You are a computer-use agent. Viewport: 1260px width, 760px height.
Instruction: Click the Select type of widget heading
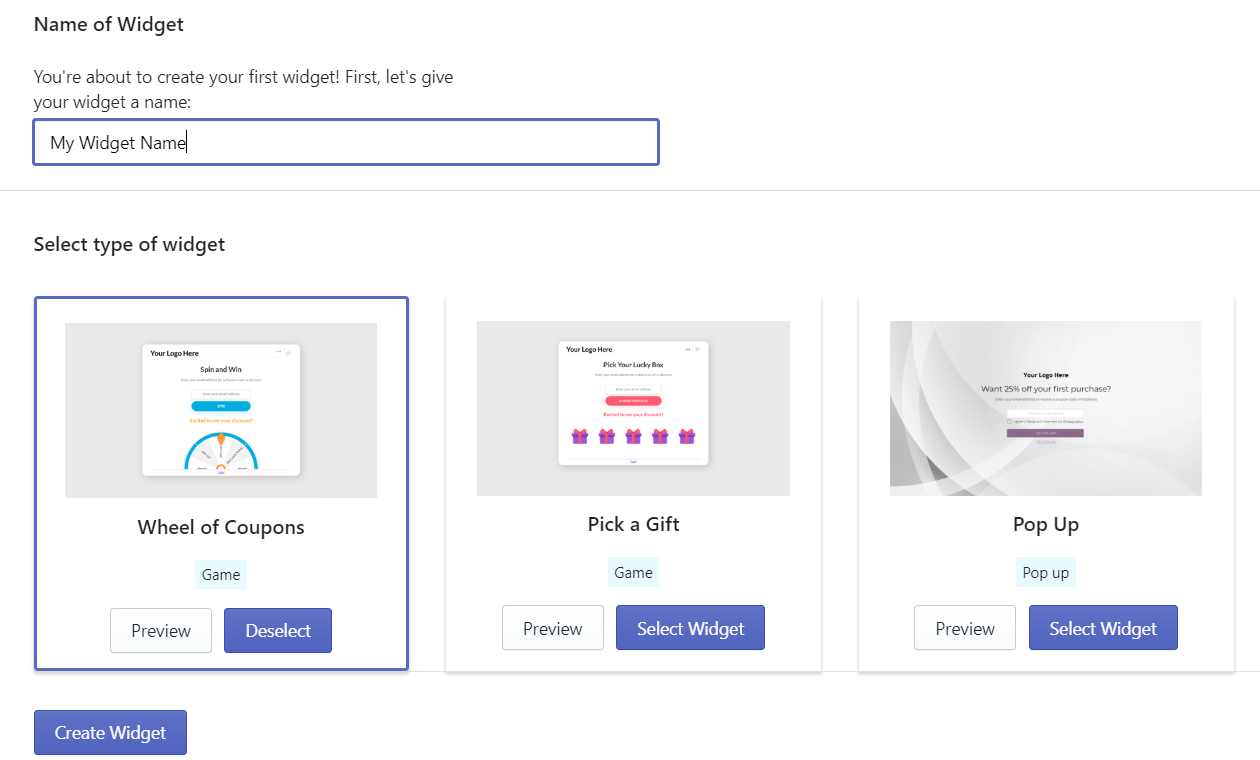coord(130,244)
